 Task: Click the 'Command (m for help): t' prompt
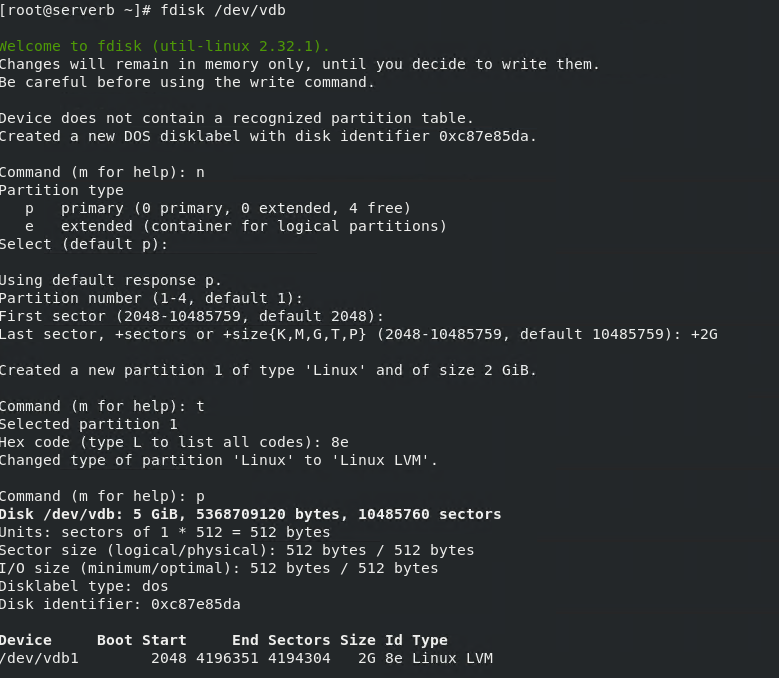[101, 406]
